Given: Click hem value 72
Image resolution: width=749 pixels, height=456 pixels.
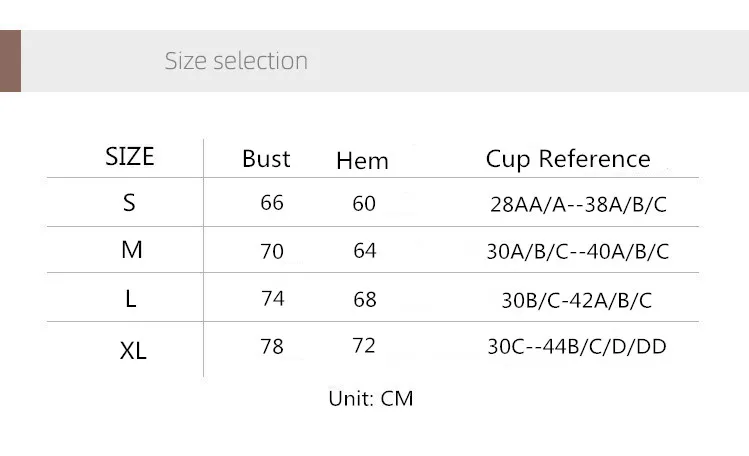Looking at the screenshot, I should (364, 345).
